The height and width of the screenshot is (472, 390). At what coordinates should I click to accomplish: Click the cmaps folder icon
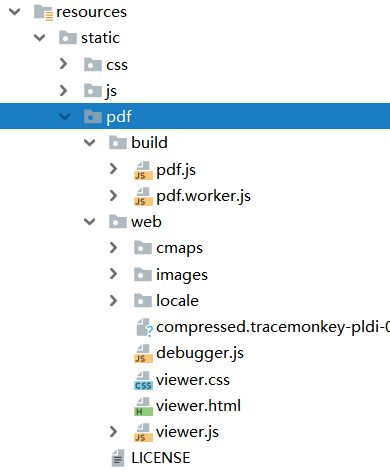143,248
